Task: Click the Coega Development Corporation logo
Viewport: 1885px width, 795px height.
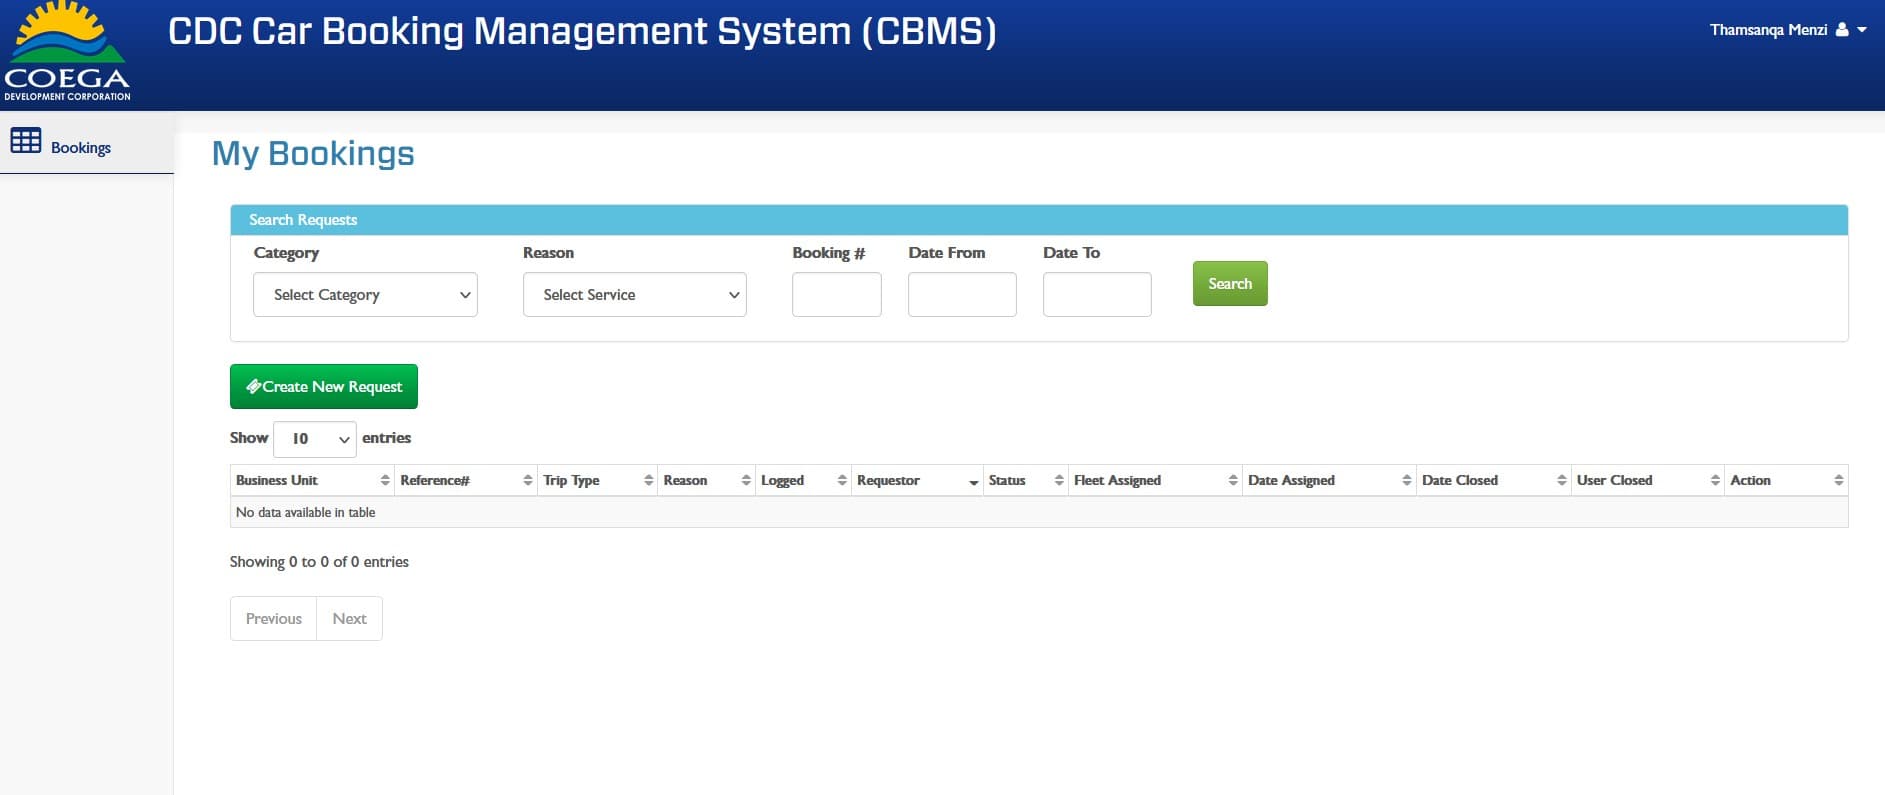Action: [x=67, y=52]
